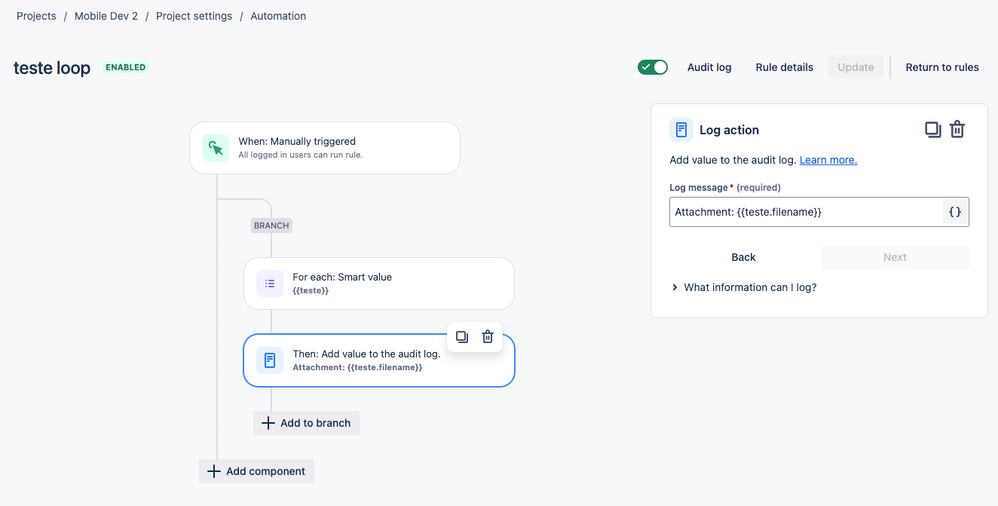Delete action using Log action panel trash icon
Image resolution: width=998 pixels, height=506 pixels.
957,130
